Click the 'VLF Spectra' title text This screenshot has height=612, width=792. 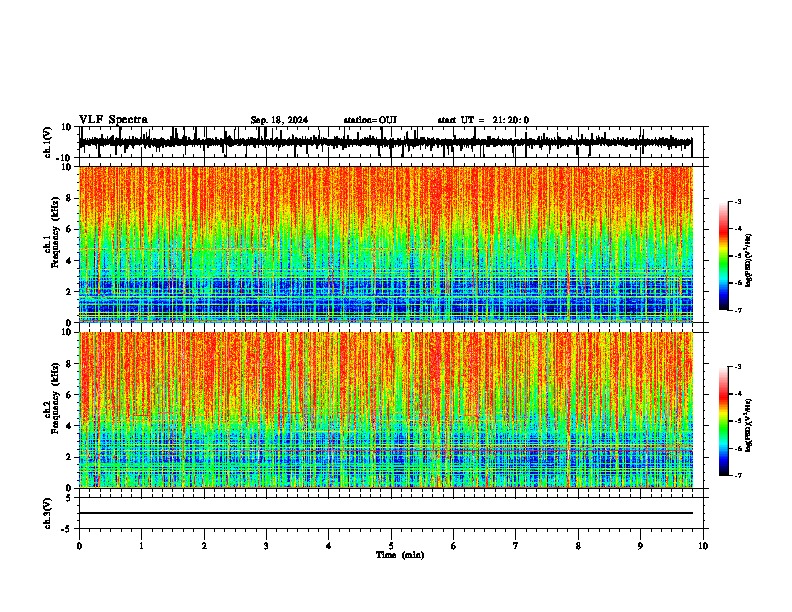click(x=113, y=120)
